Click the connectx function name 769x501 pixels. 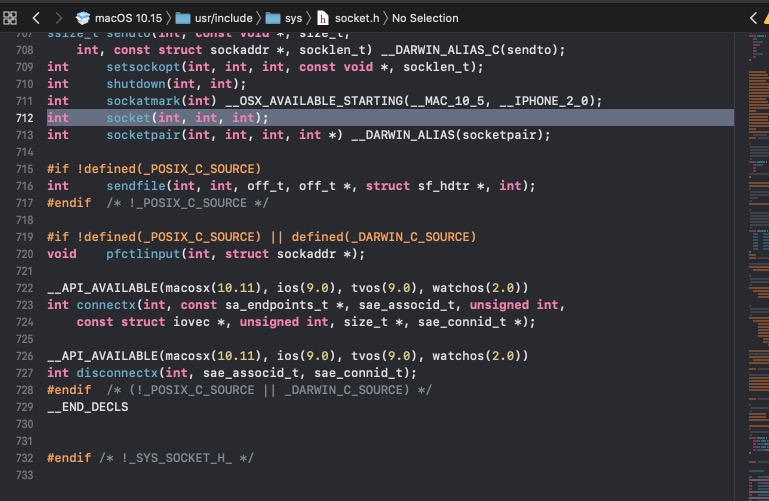[x=107, y=305]
